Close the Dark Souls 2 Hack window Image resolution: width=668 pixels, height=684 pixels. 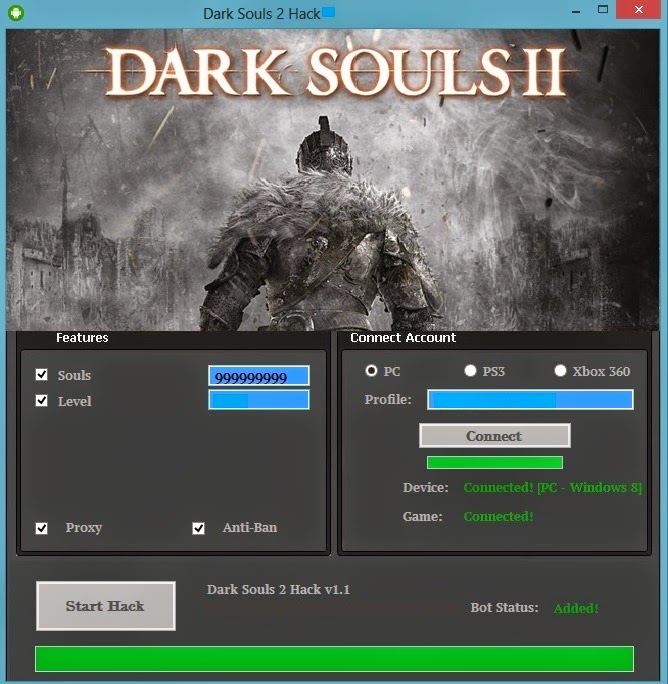click(x=639, y=10)
